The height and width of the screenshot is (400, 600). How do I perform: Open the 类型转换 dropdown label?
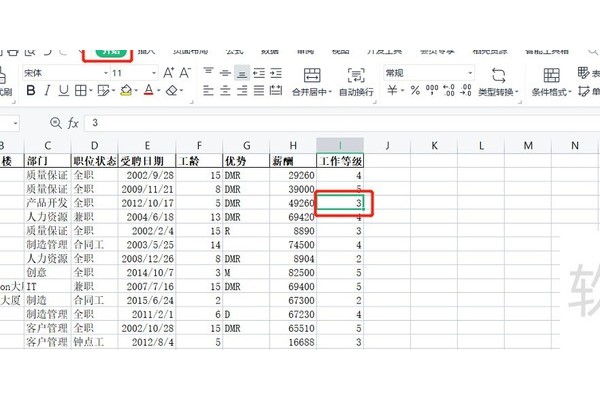point(498,92)
